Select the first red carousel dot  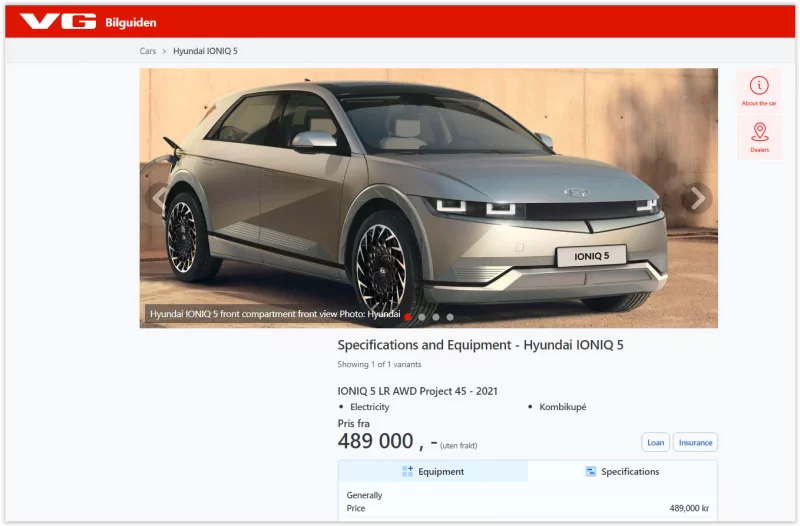pos(408,317)
